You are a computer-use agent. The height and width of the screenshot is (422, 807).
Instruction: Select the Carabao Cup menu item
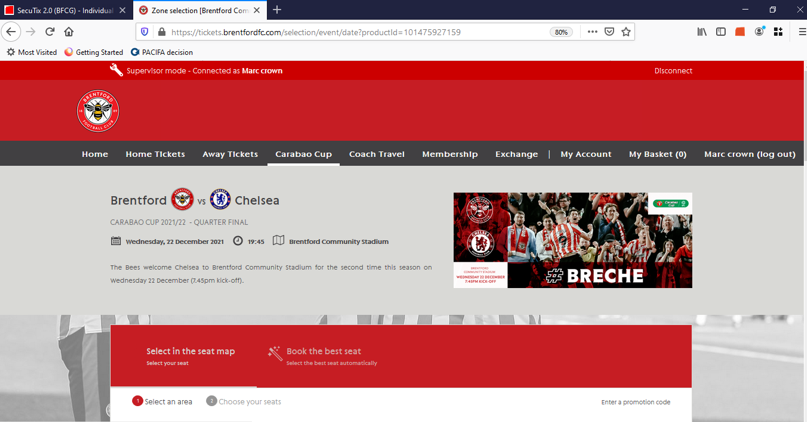pos(303,154)
